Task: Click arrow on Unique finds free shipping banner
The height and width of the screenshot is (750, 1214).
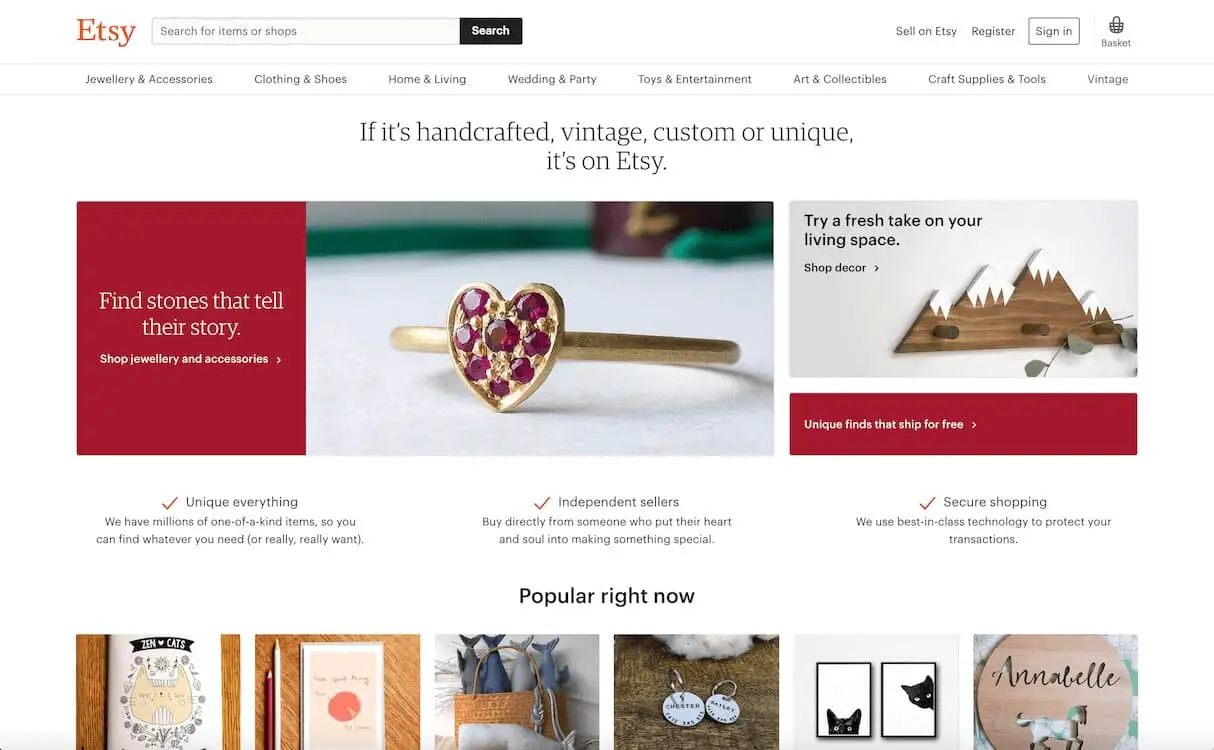Action: coord(974,425)
